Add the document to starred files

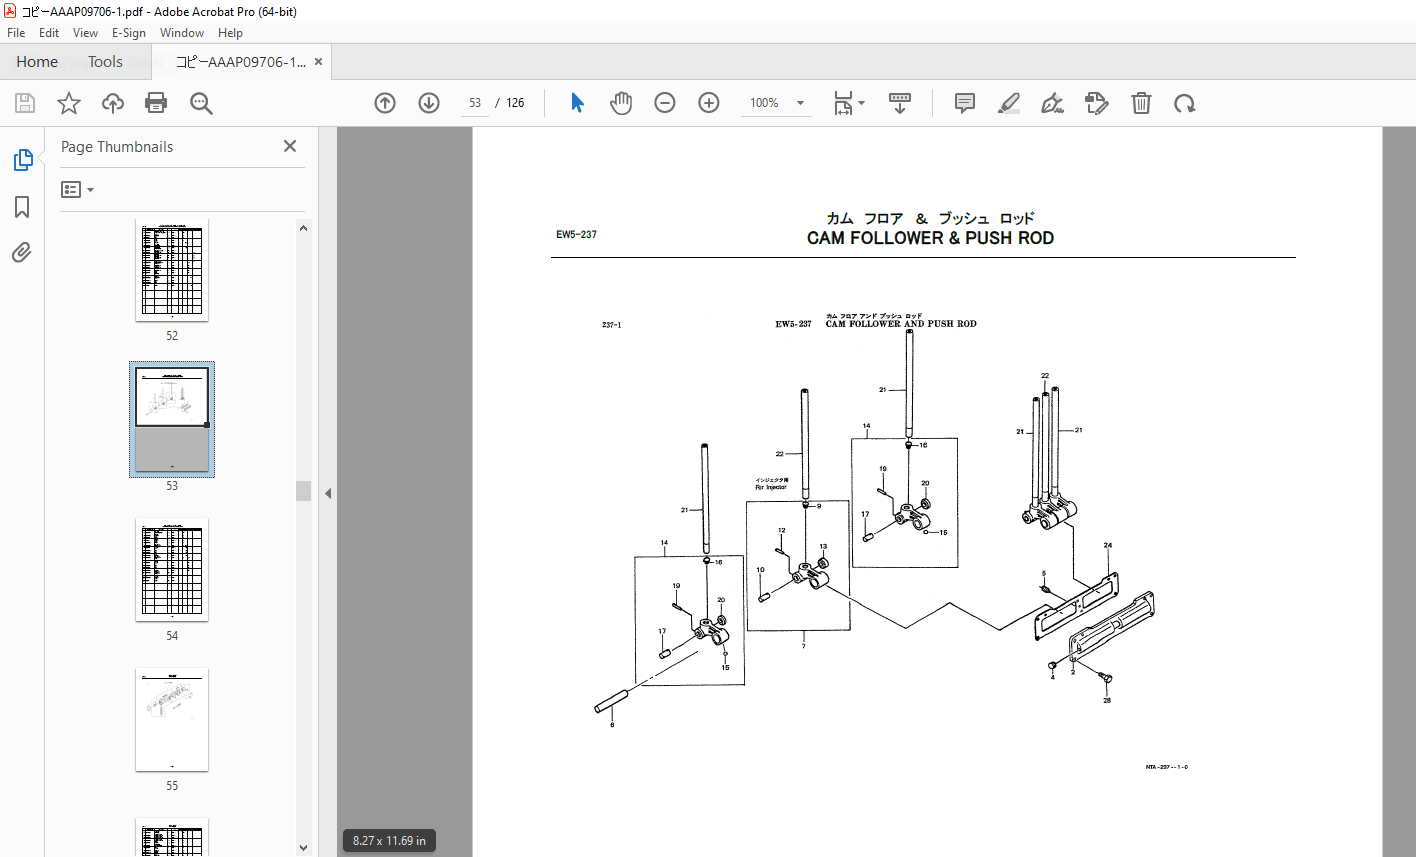pos(69,103)
